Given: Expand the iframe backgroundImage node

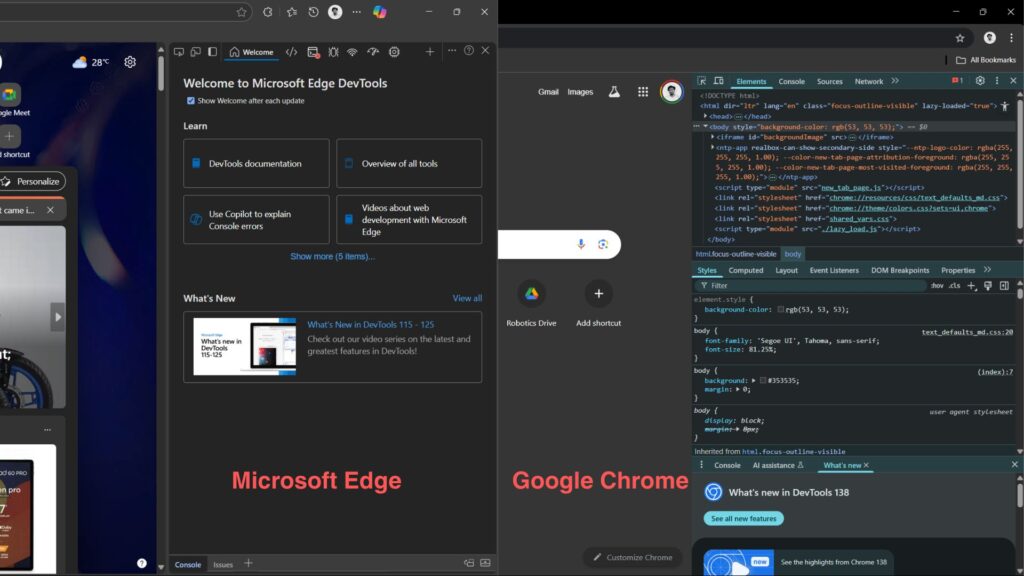Looking at the screenshot, I should click(x=713, y=137).
